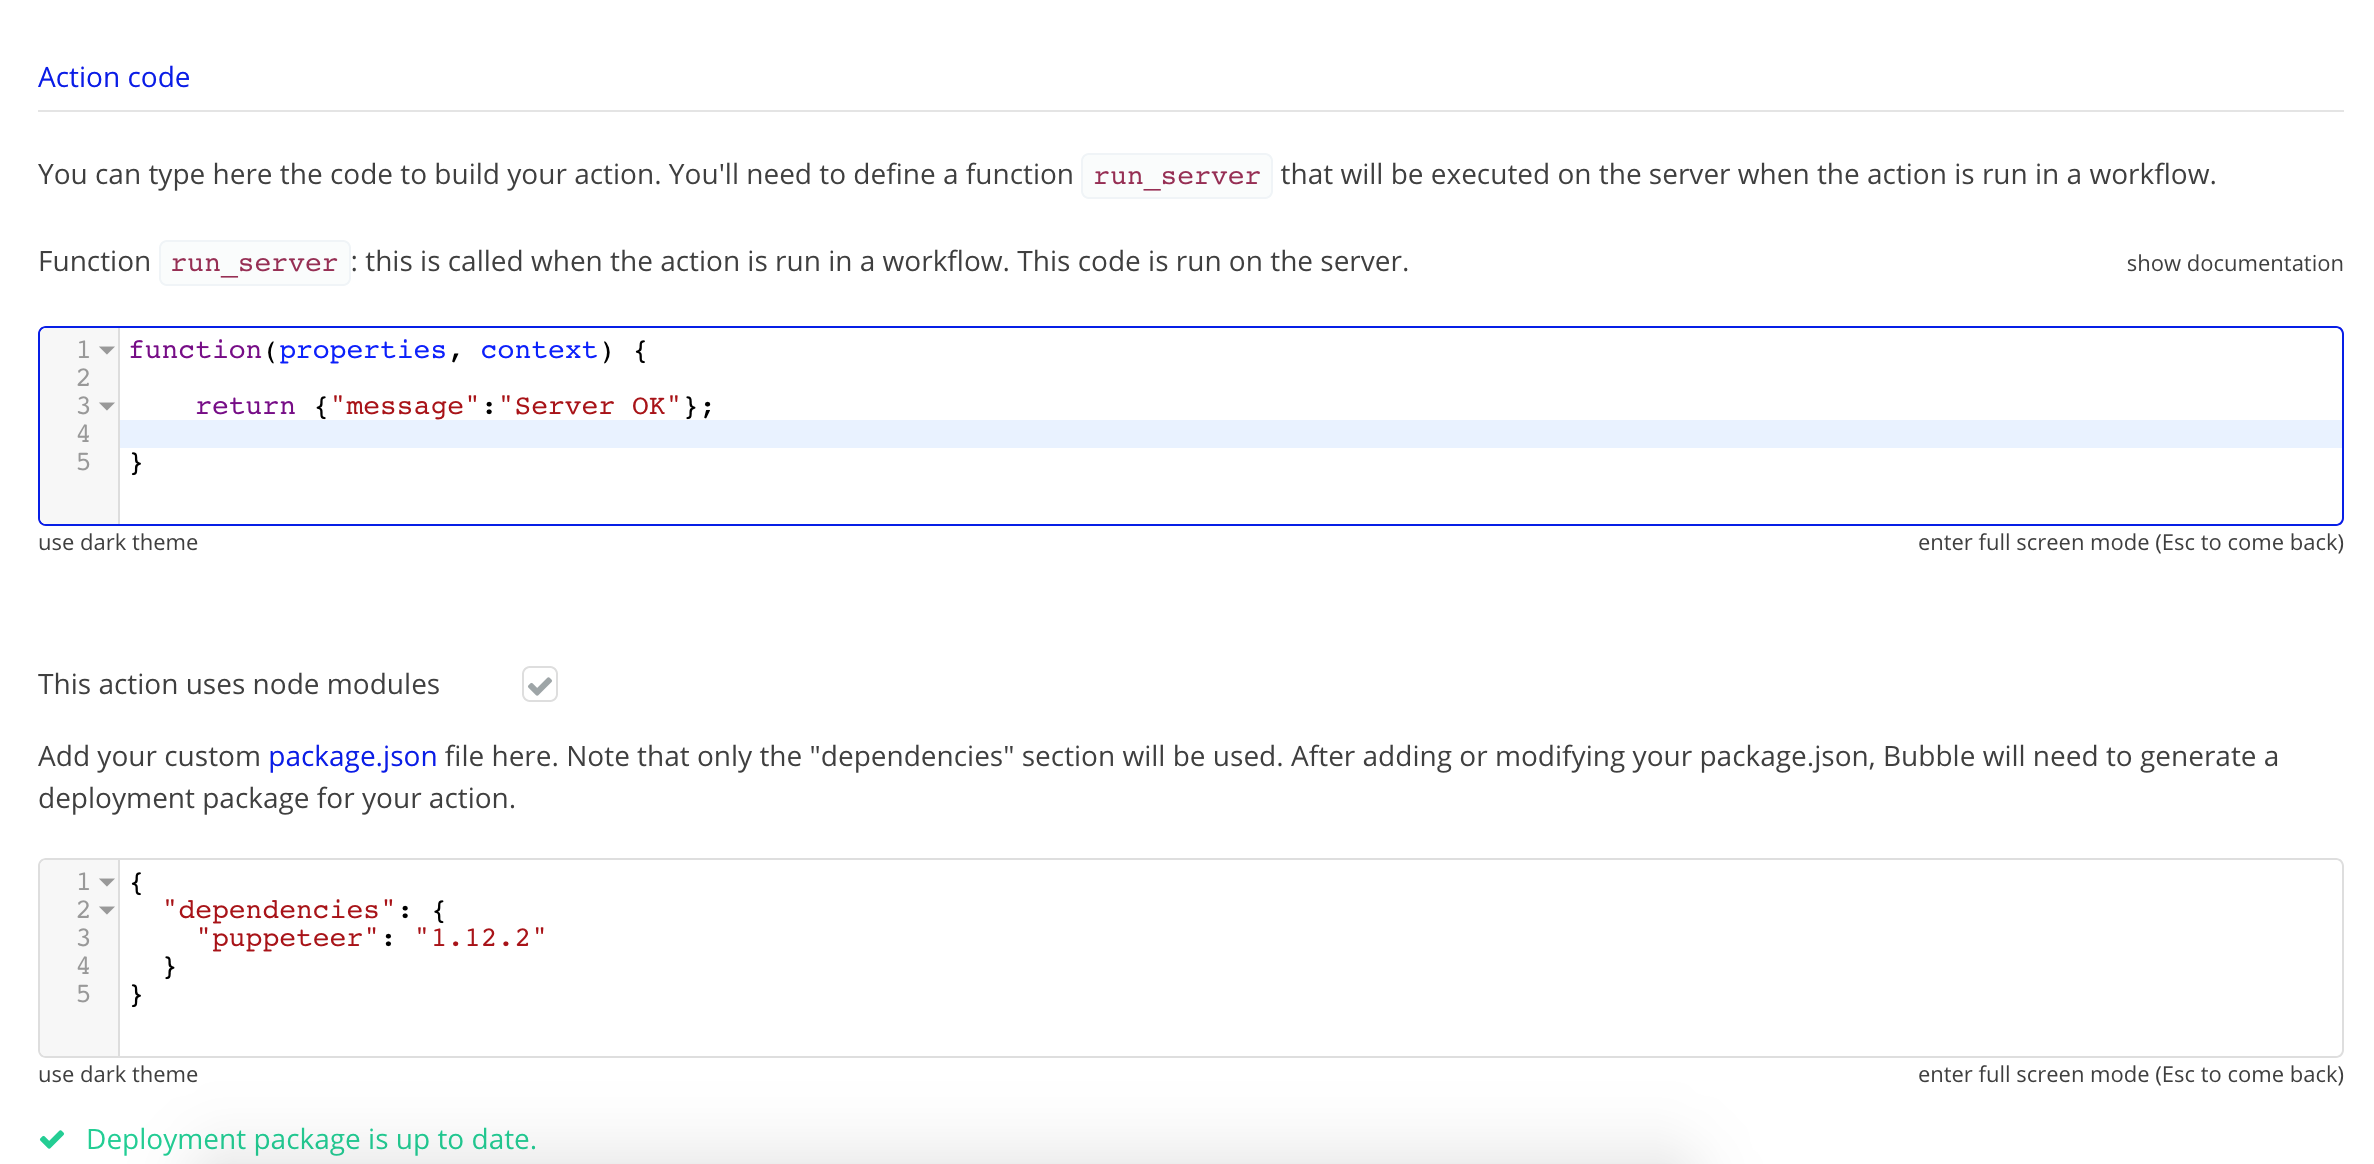
Task: Open the package.json link
Action: pos(352,756)
